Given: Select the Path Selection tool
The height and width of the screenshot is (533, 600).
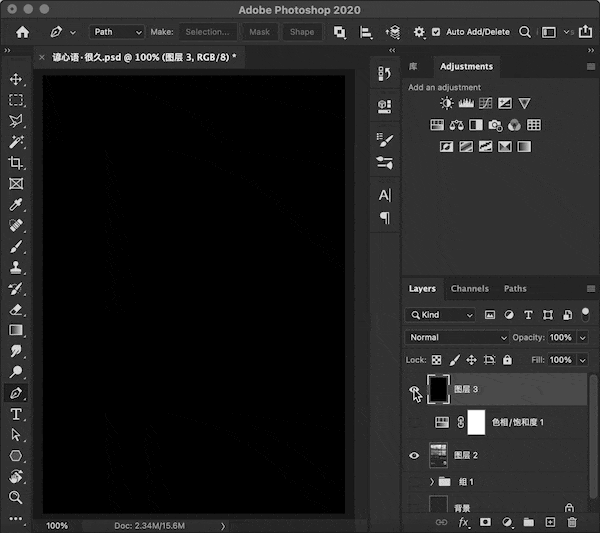Looking at the screenshot, I should coord(16,435).
